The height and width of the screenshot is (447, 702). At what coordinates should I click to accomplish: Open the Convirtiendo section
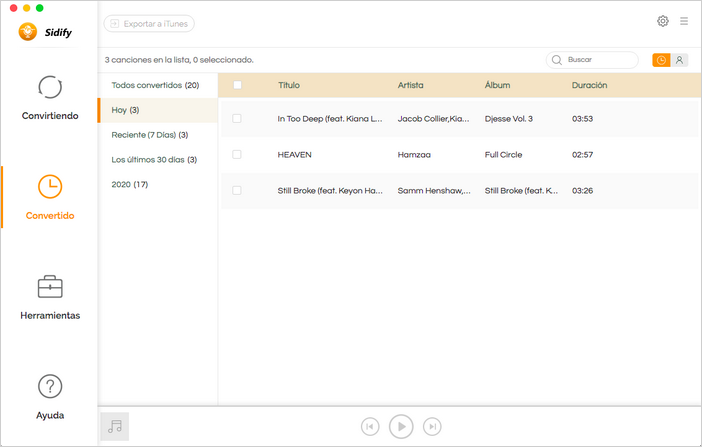coord(50,98)
